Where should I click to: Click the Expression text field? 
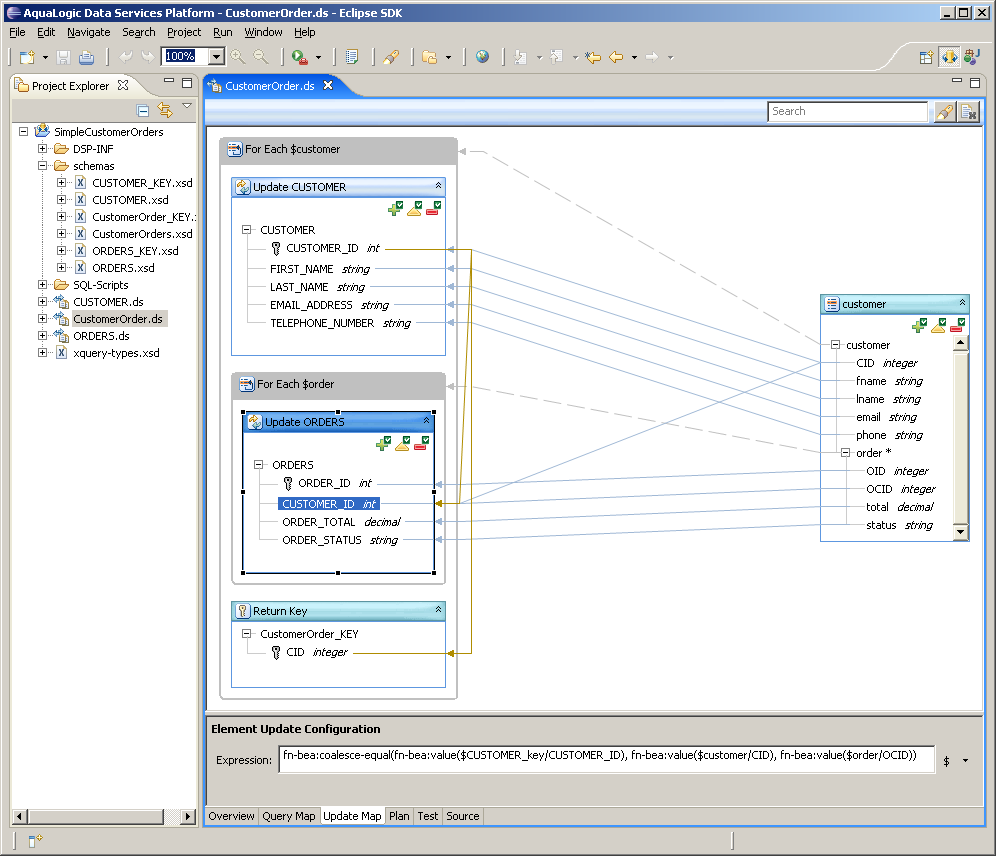607,759
